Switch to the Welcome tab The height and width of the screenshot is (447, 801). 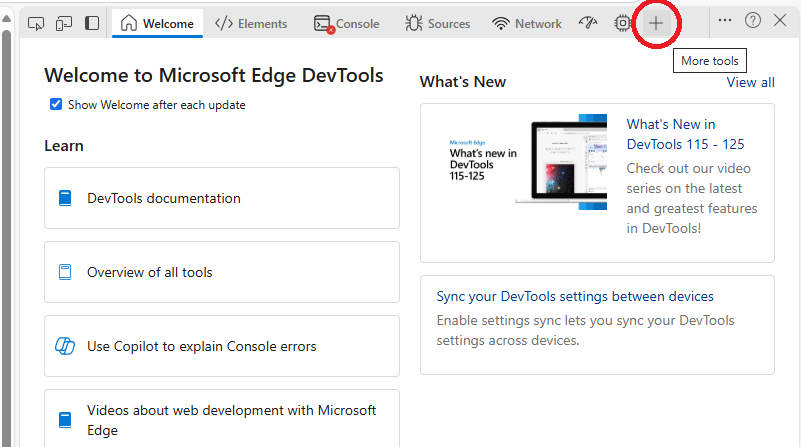(157, 23)
